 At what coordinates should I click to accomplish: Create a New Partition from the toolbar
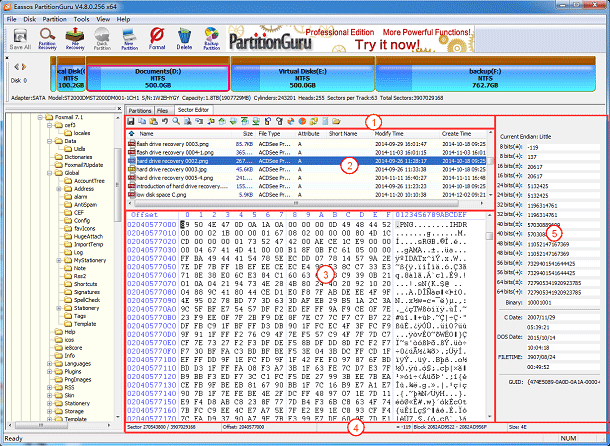[130, 39]
